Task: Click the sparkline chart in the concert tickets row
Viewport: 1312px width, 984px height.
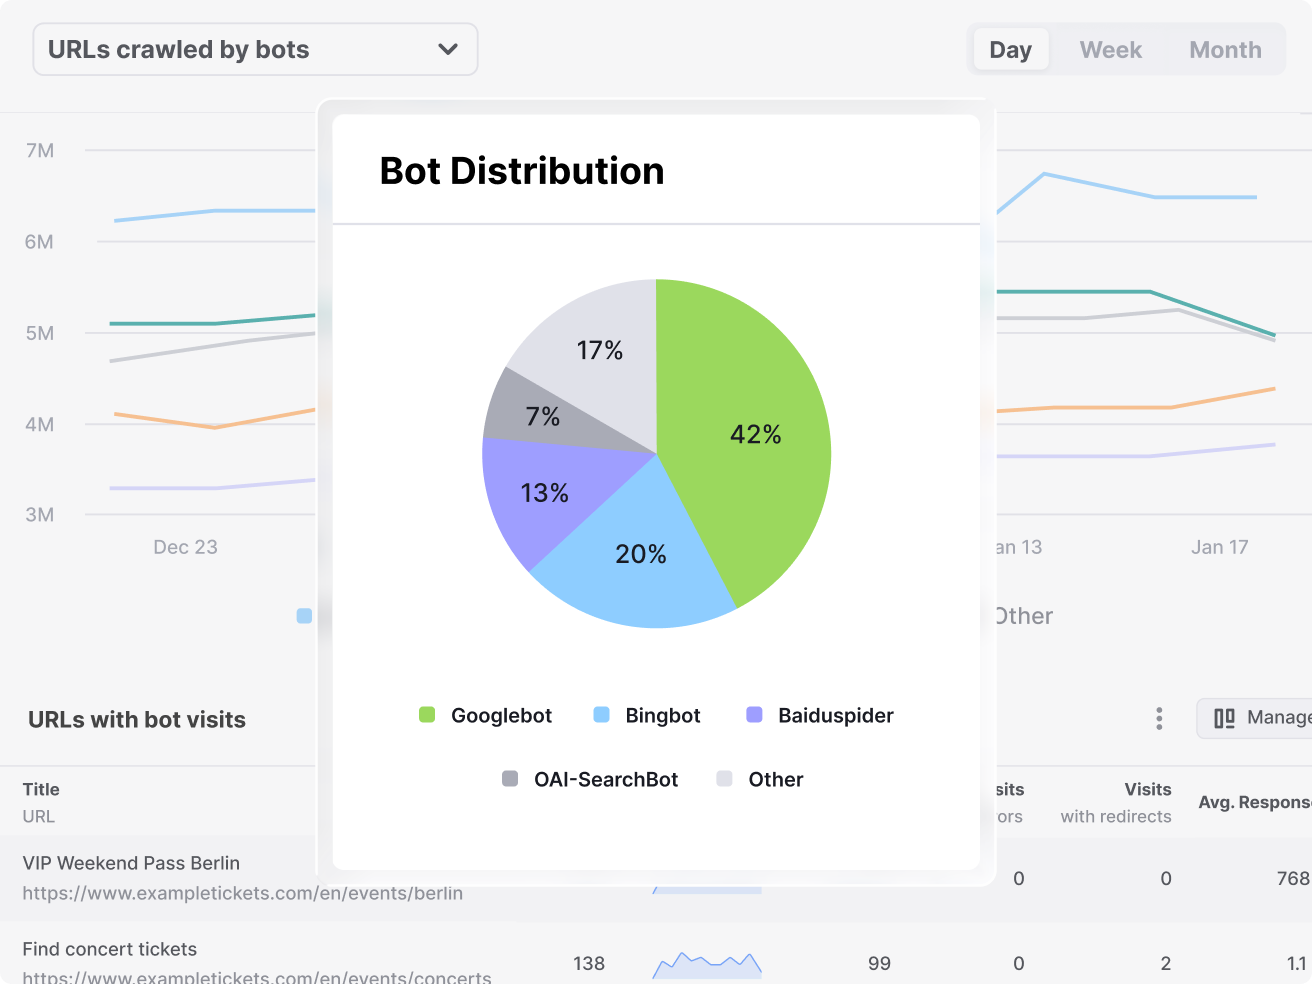Action: (707, 964)
